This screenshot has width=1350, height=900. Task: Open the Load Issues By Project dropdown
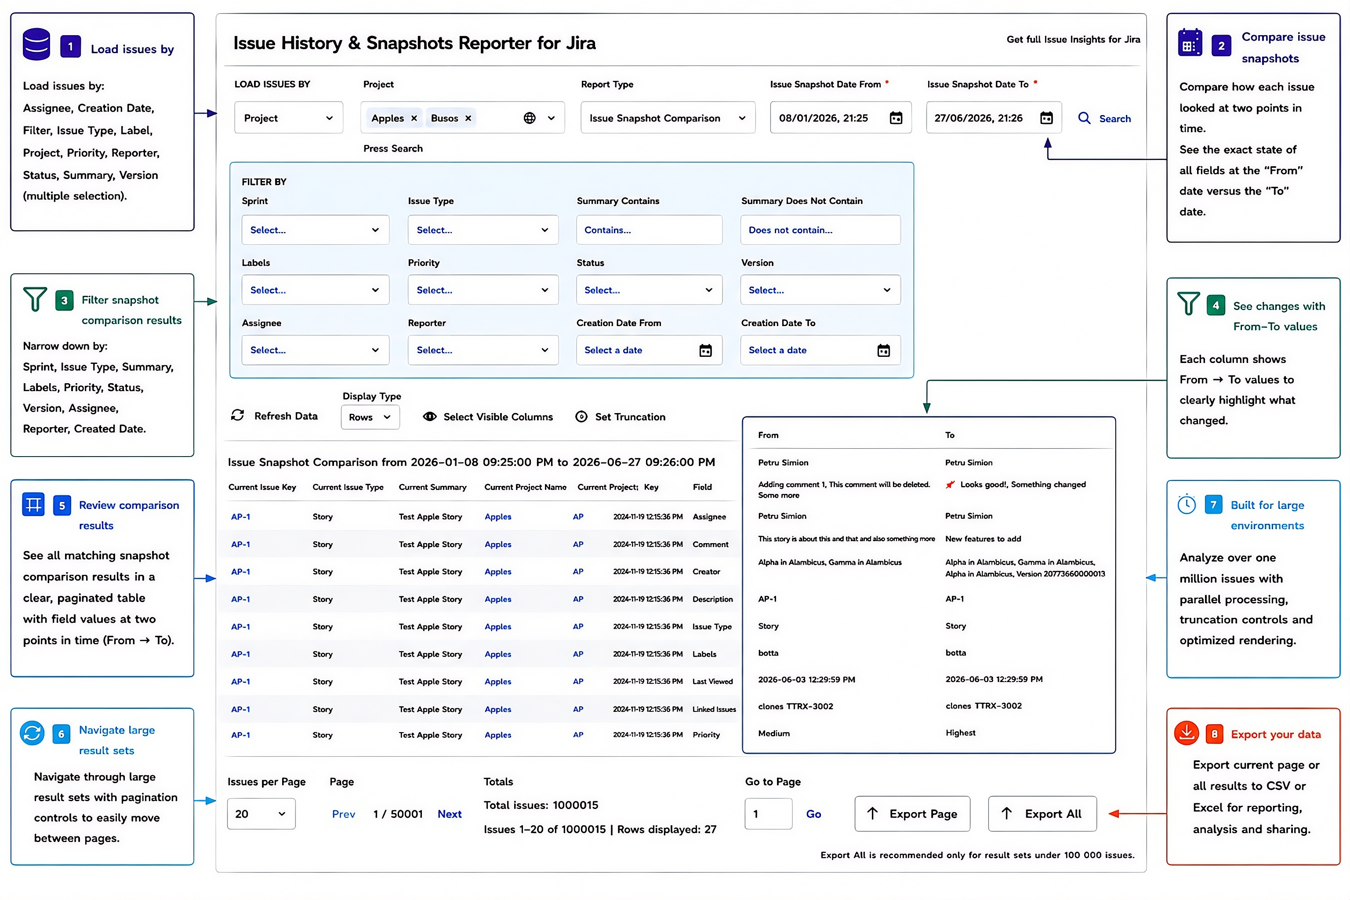(288, 118)
